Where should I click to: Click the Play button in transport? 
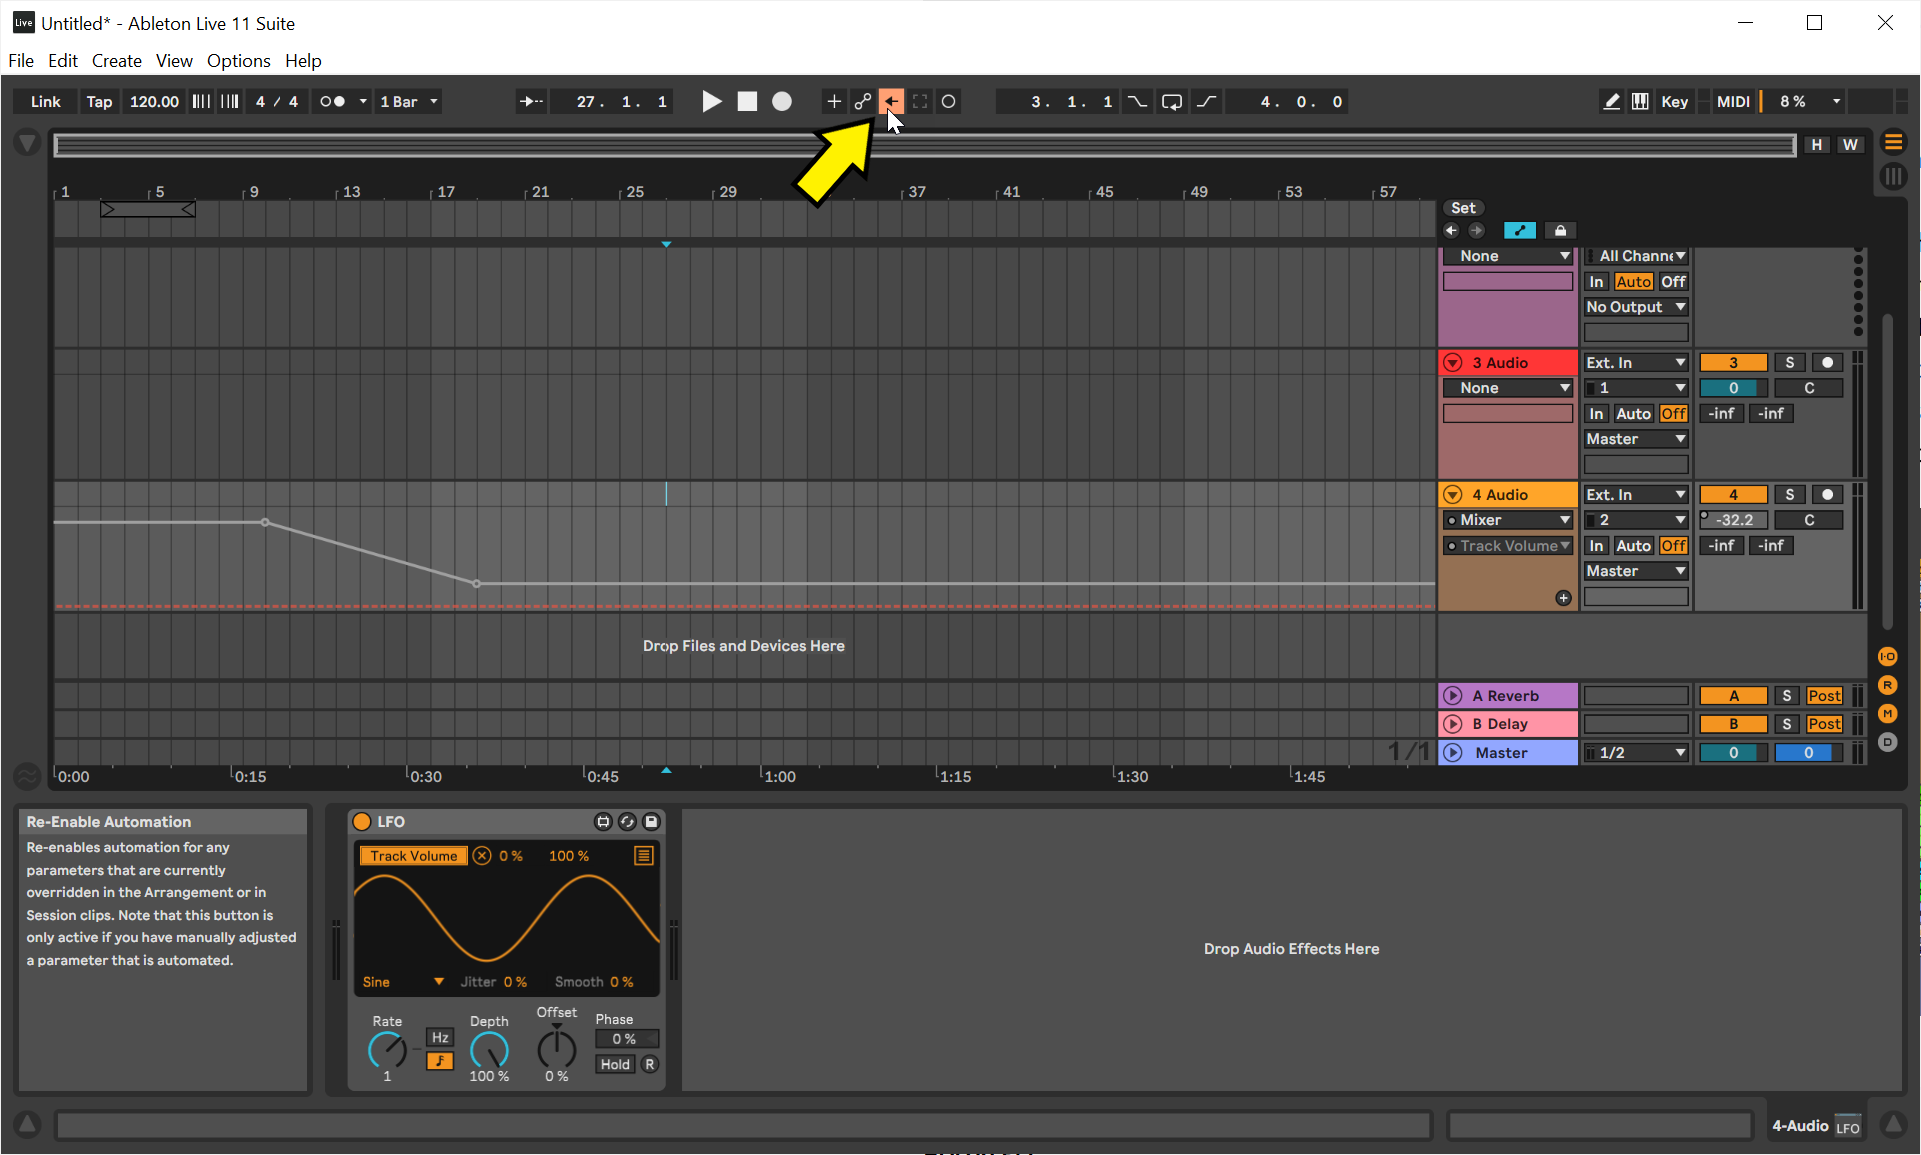[x=711, y=101]
